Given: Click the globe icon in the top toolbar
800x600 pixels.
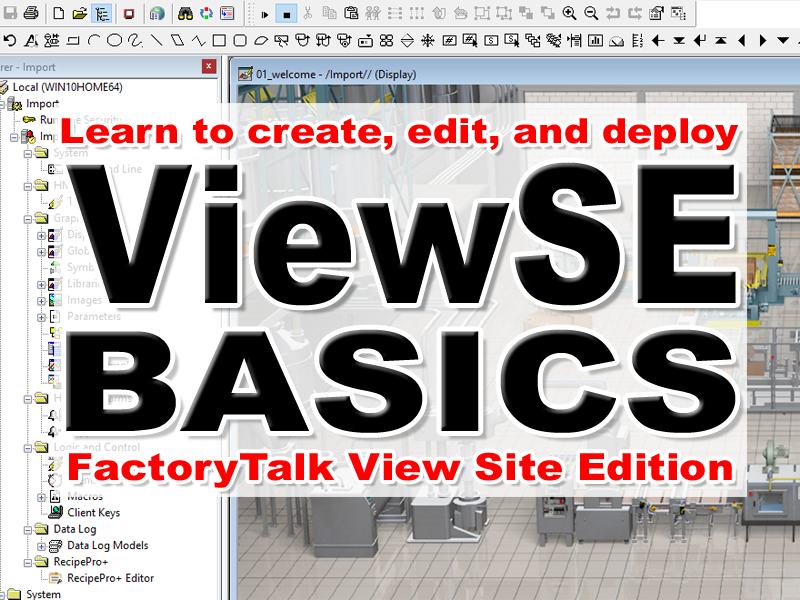Looking at the screenshot, I should pyautogui.click(x=157, y=13).
